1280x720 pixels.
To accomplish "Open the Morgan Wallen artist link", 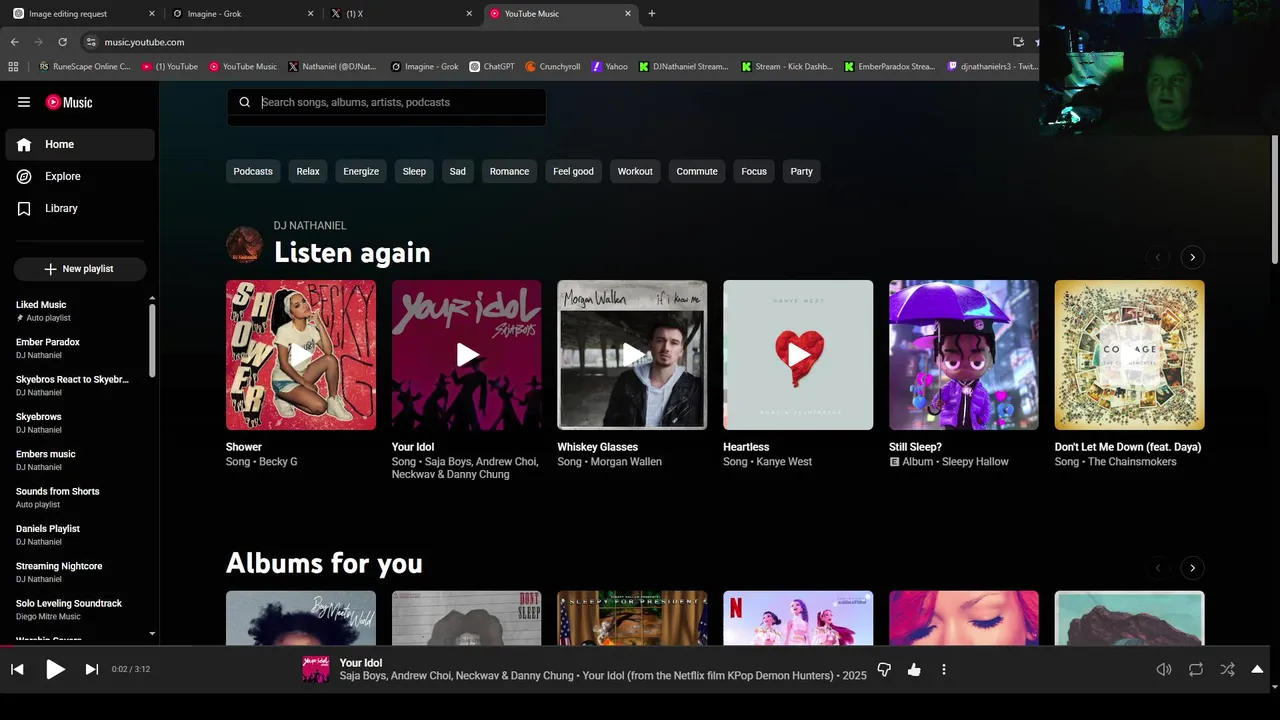I will pyautogui.click(x=626, y=462).
